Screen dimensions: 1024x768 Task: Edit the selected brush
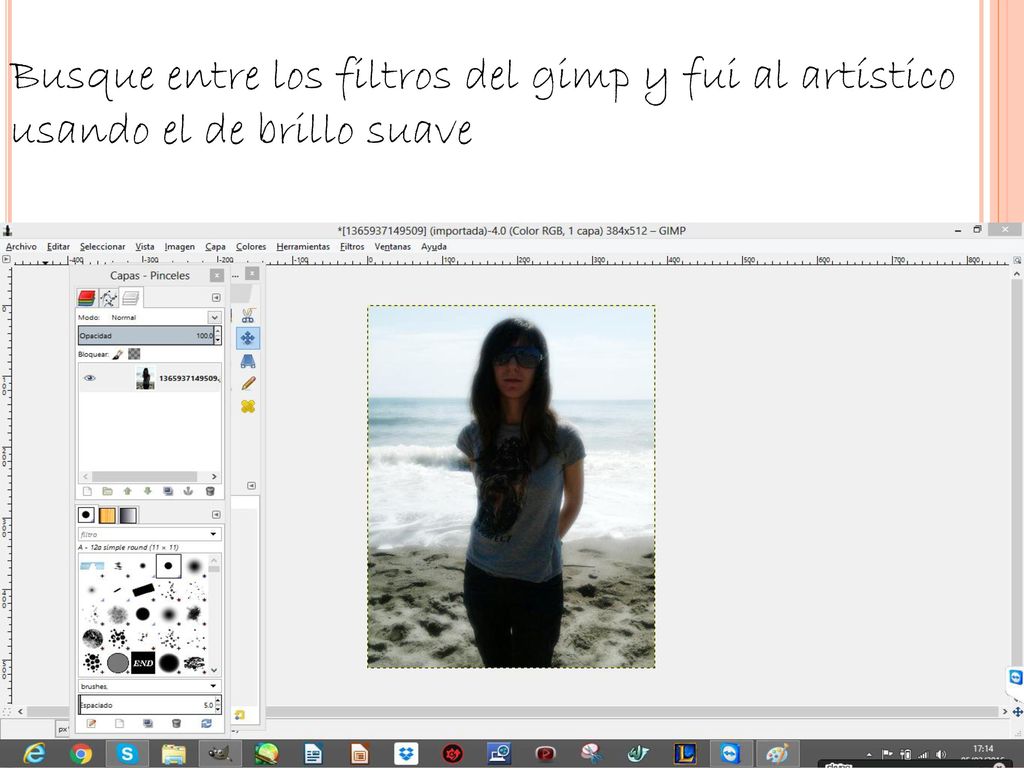91,724
